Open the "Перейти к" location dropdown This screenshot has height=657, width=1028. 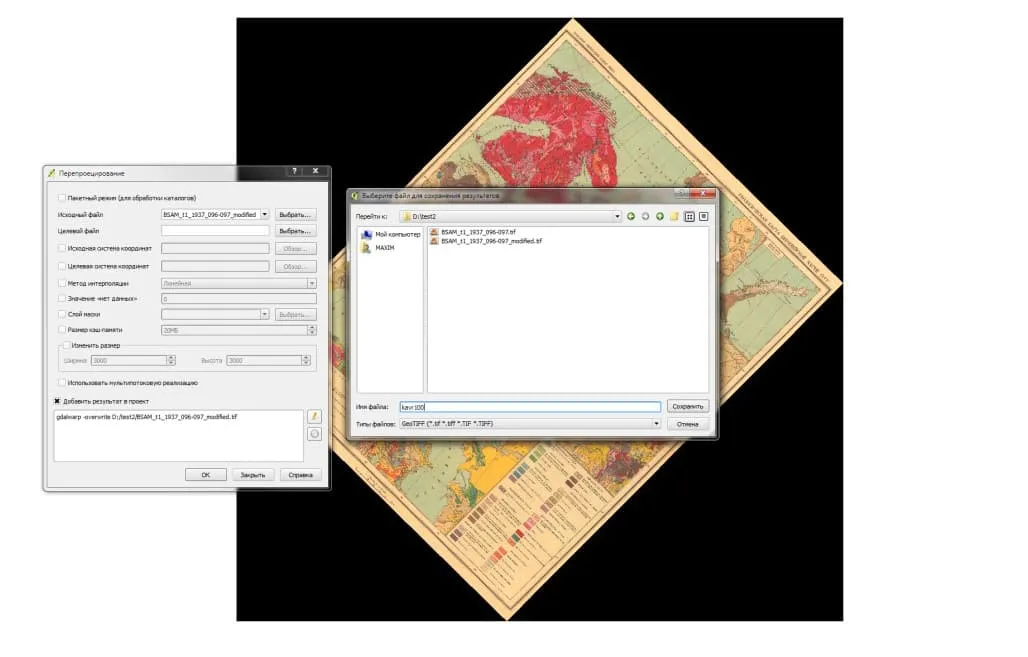[x=616, y=215]
